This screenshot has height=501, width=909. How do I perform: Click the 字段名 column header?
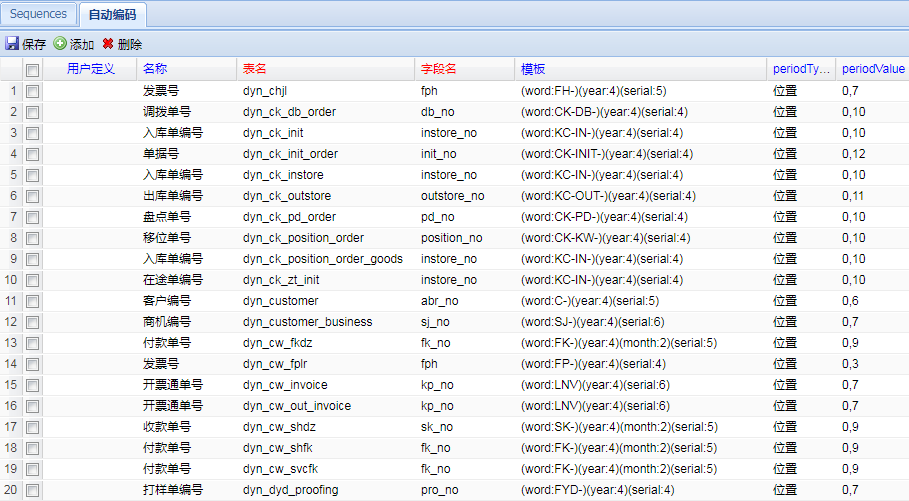click(438, 69)
